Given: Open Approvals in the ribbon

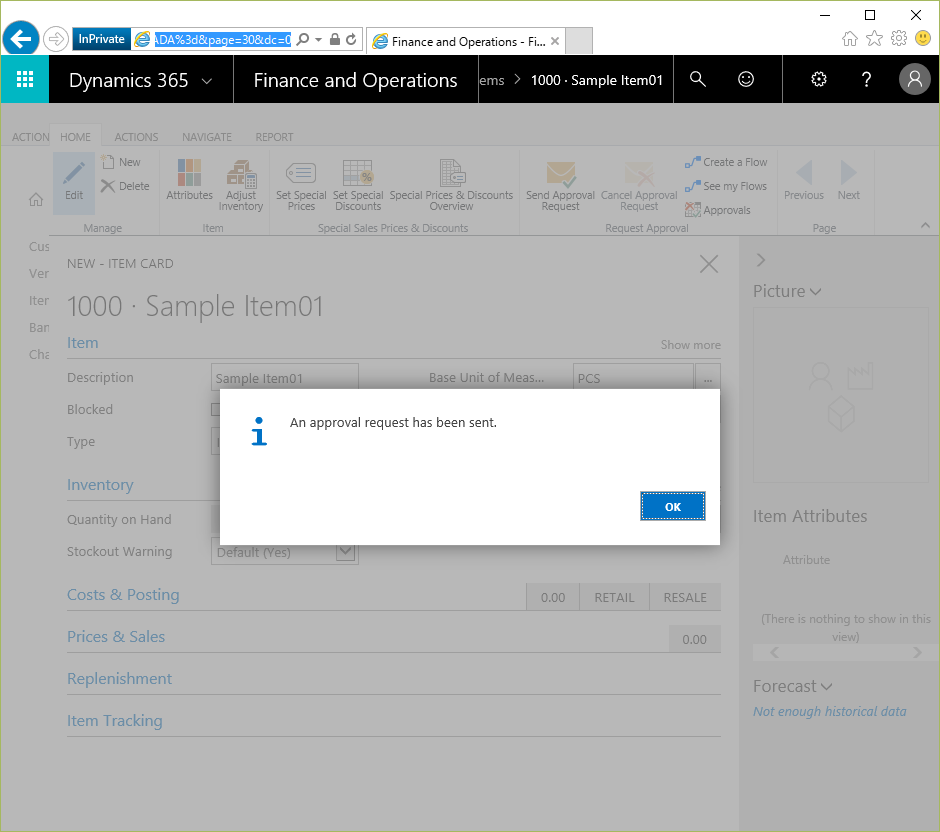Looking at the screenshot, I should pos(718,210).
